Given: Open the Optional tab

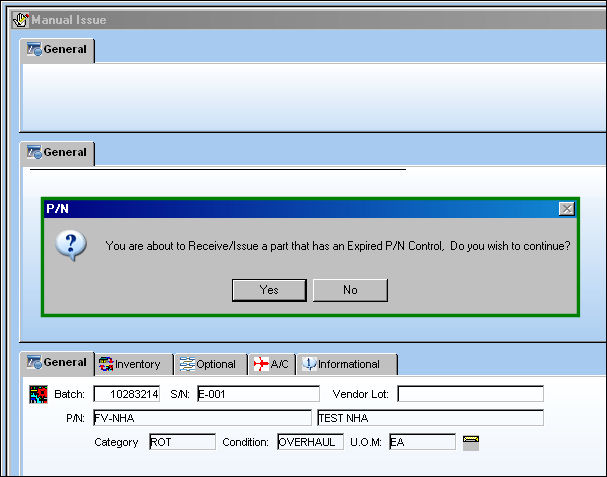Looking at the screenshot, I should [211, 364].
